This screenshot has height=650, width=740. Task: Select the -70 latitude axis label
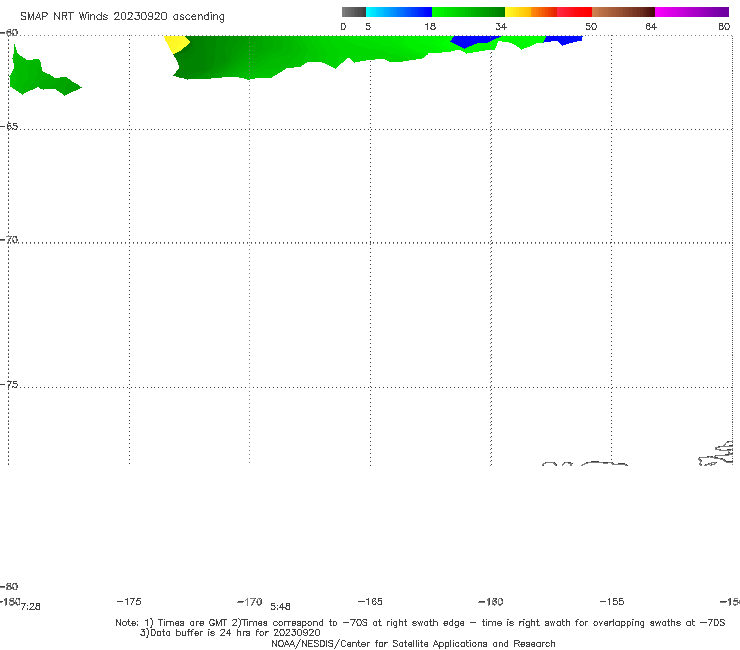coord(9,240)
